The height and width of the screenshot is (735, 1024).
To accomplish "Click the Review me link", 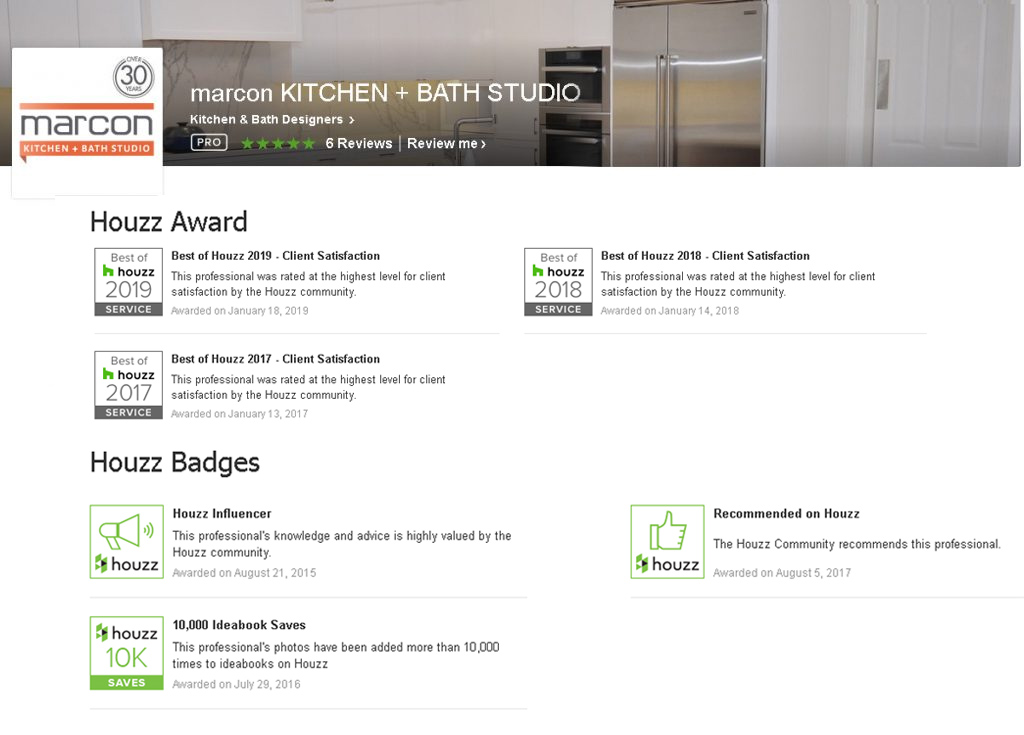I will (446, 144).
